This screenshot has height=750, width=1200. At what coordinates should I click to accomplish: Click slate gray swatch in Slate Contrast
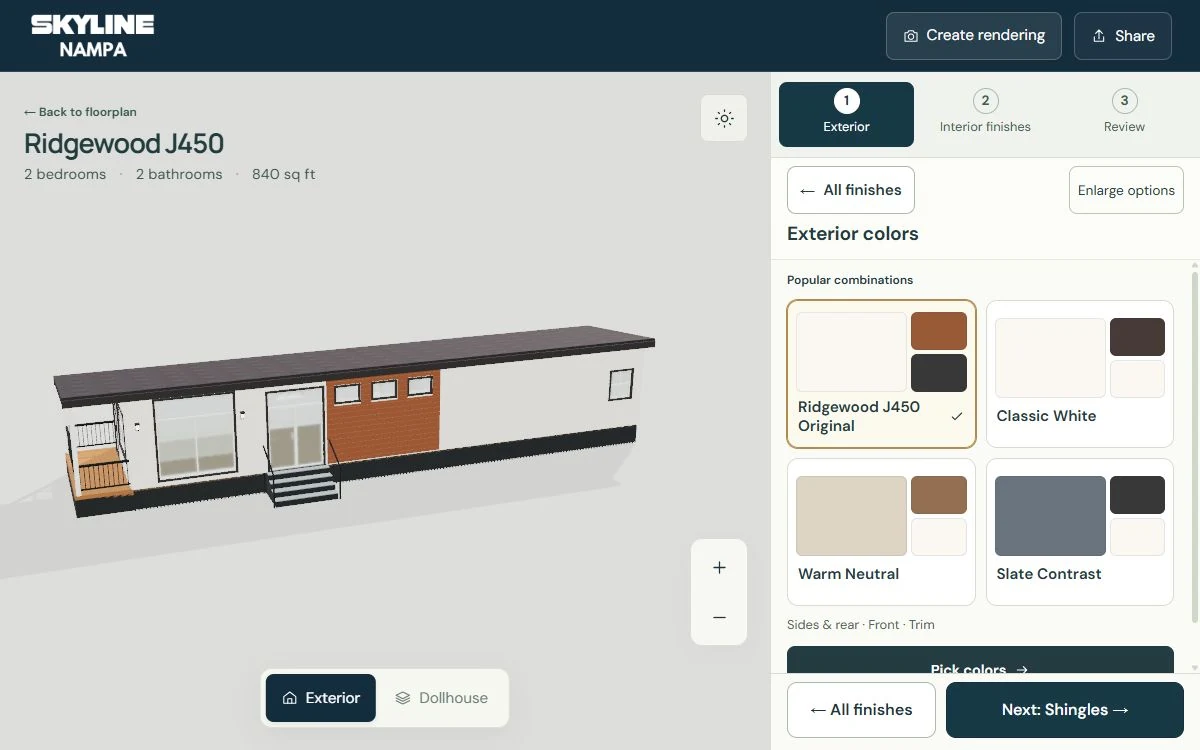(1050, 516)
